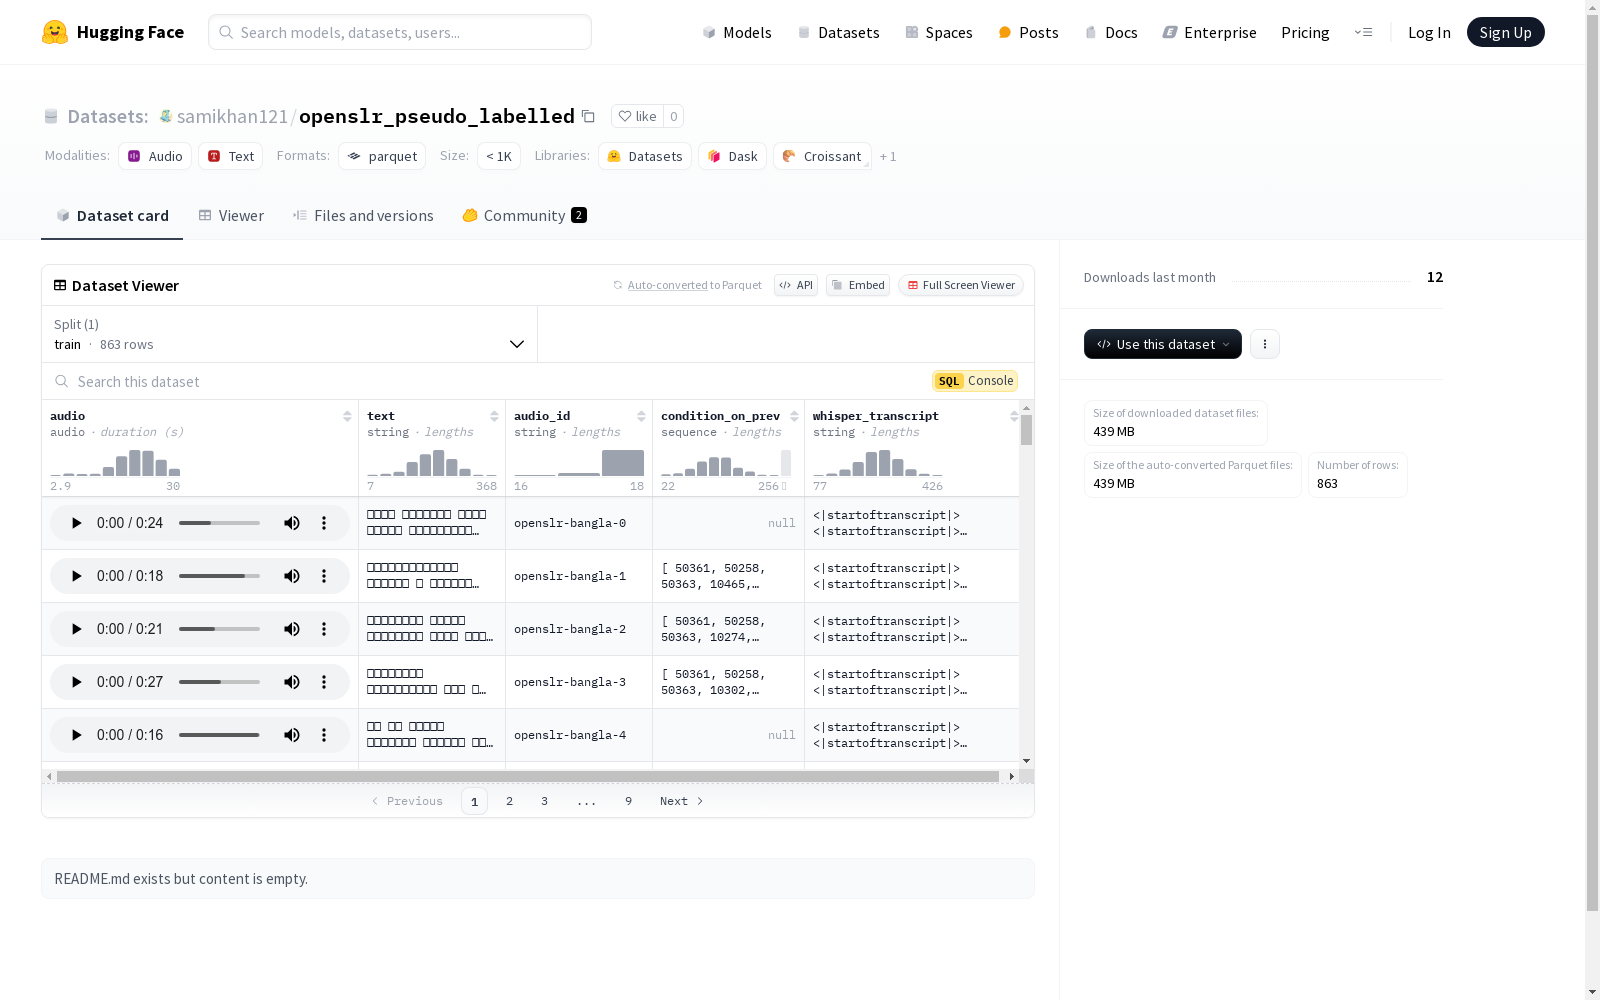
Task: Play audio for openslr-bangla-1
Action: pyautogui.click(x=76, y=576)
